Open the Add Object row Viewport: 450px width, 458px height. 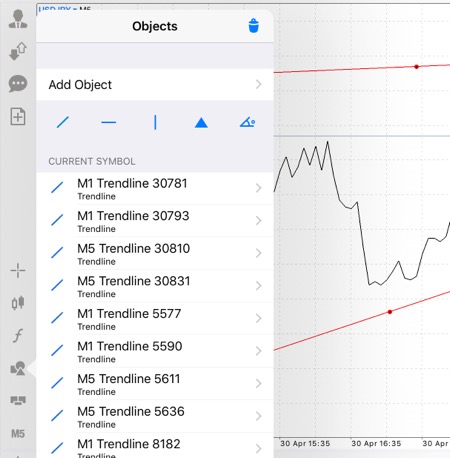tap(155, 85)
